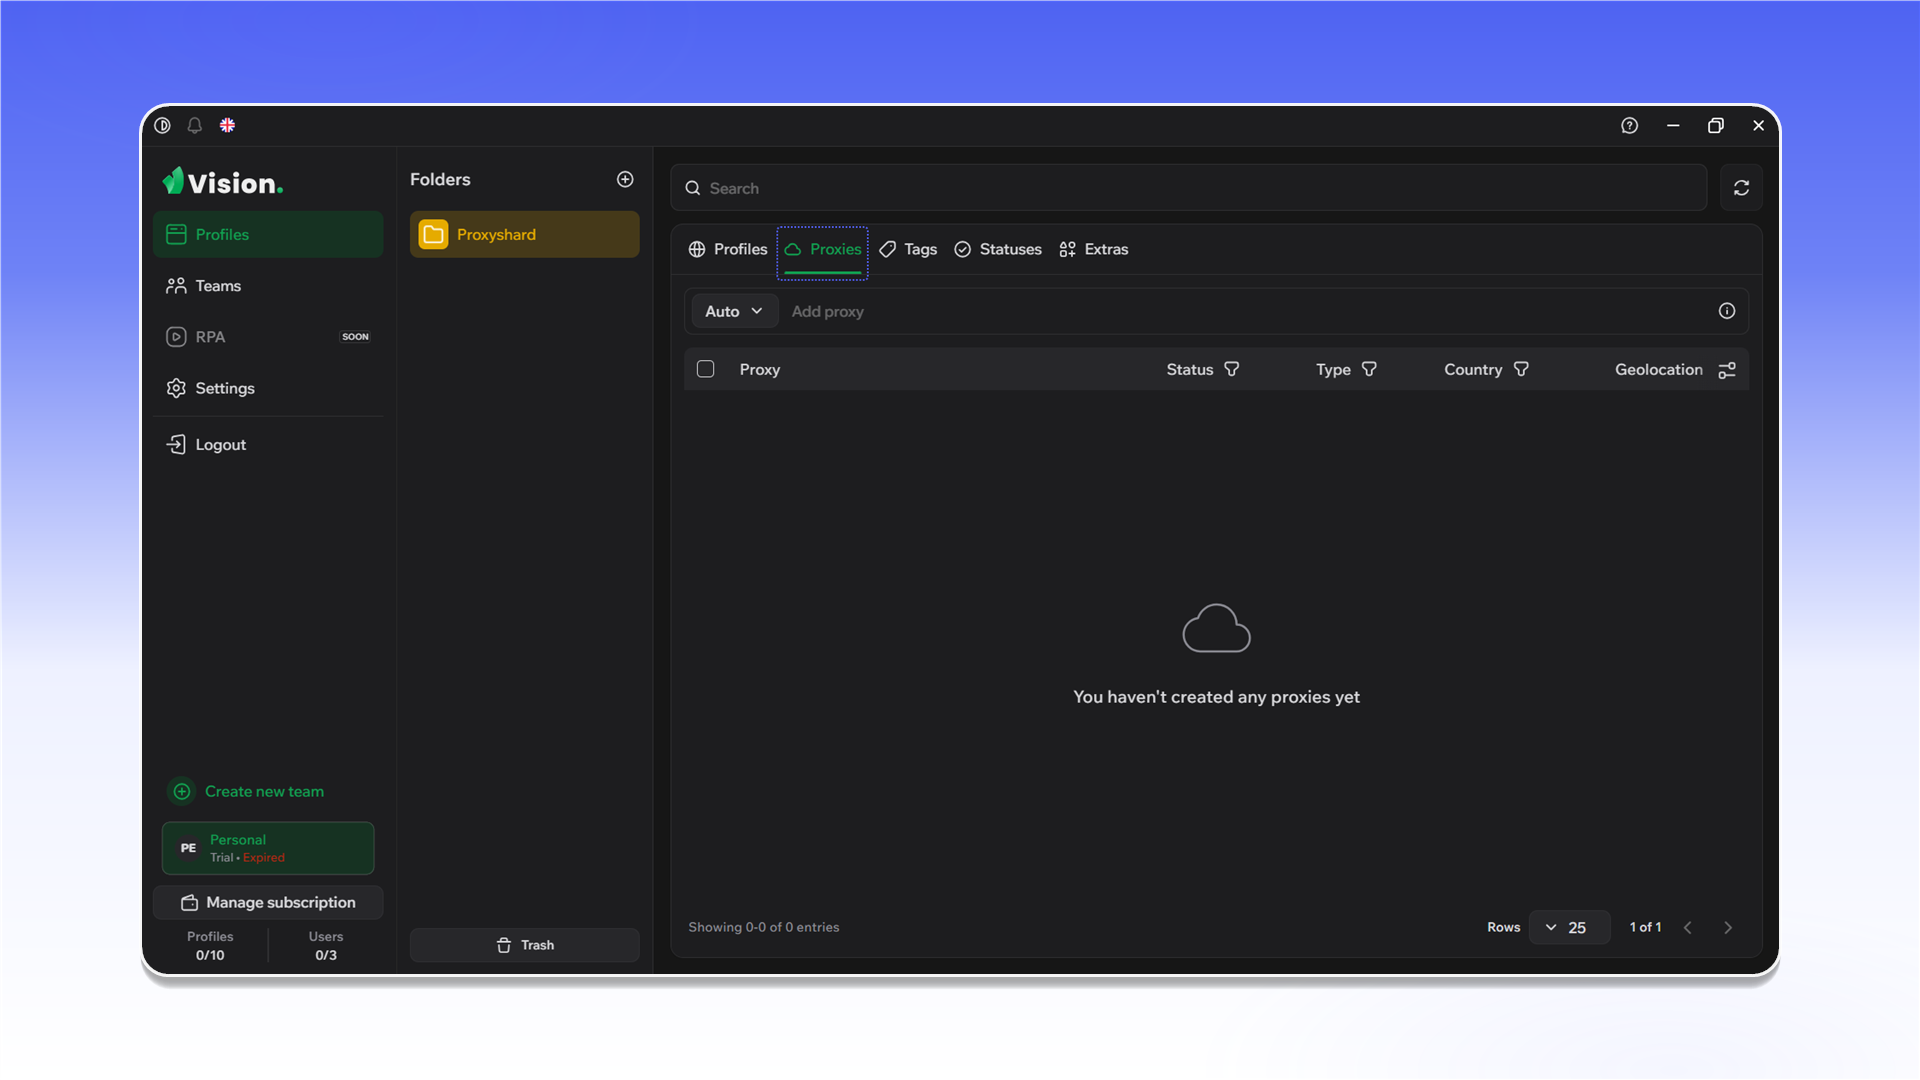Open the Rows per page dropdown
This screenshot has width=1920, height=1080.
[x=1569, y=927]
